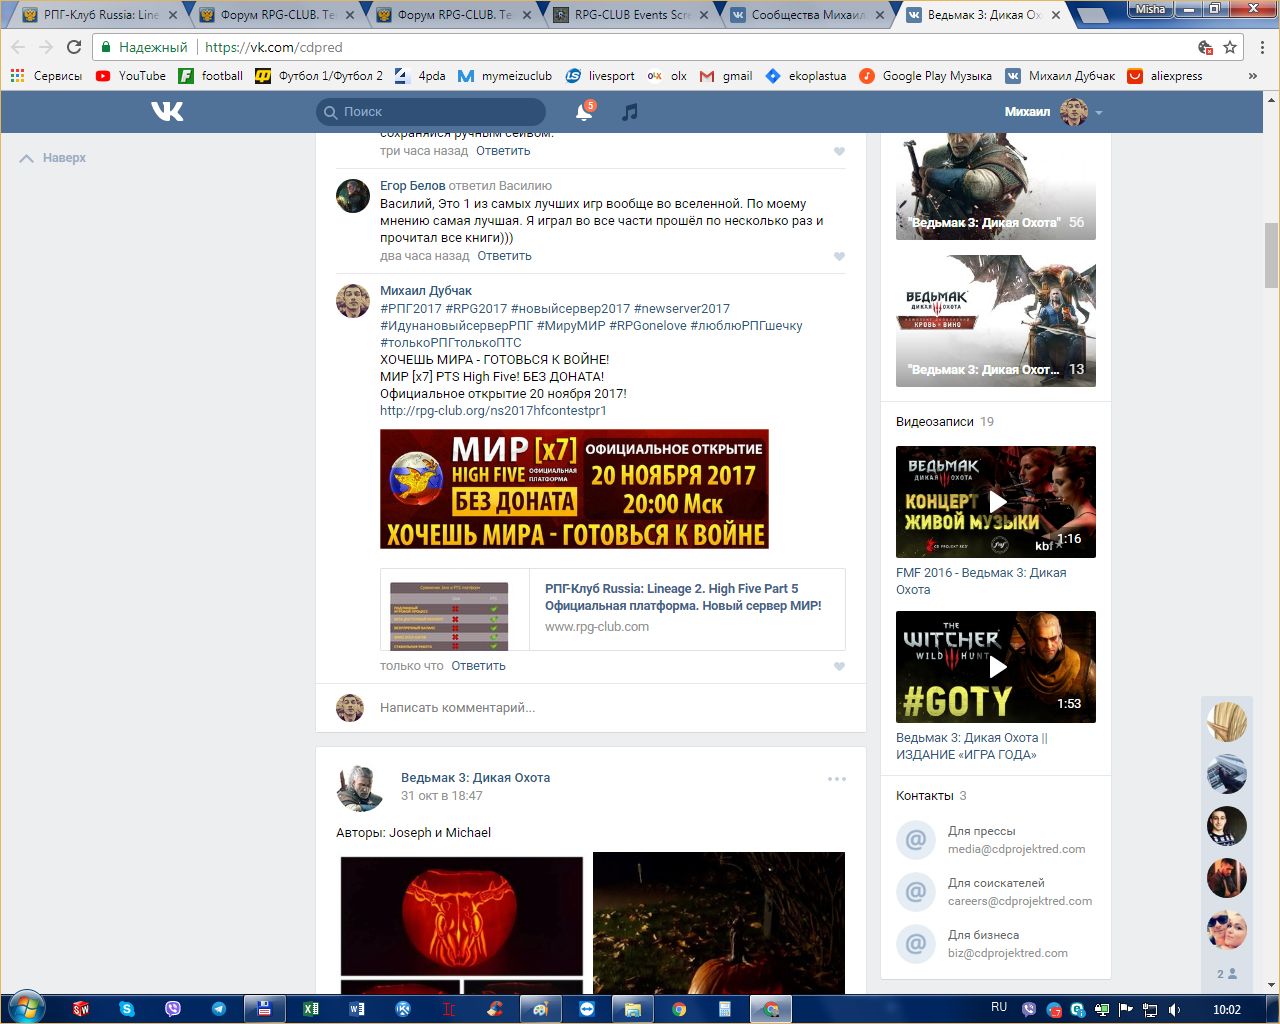Click the post date 31 окт в 18:47
1280x1024 pixels.
pyautogui.click(x=441, y=796)
